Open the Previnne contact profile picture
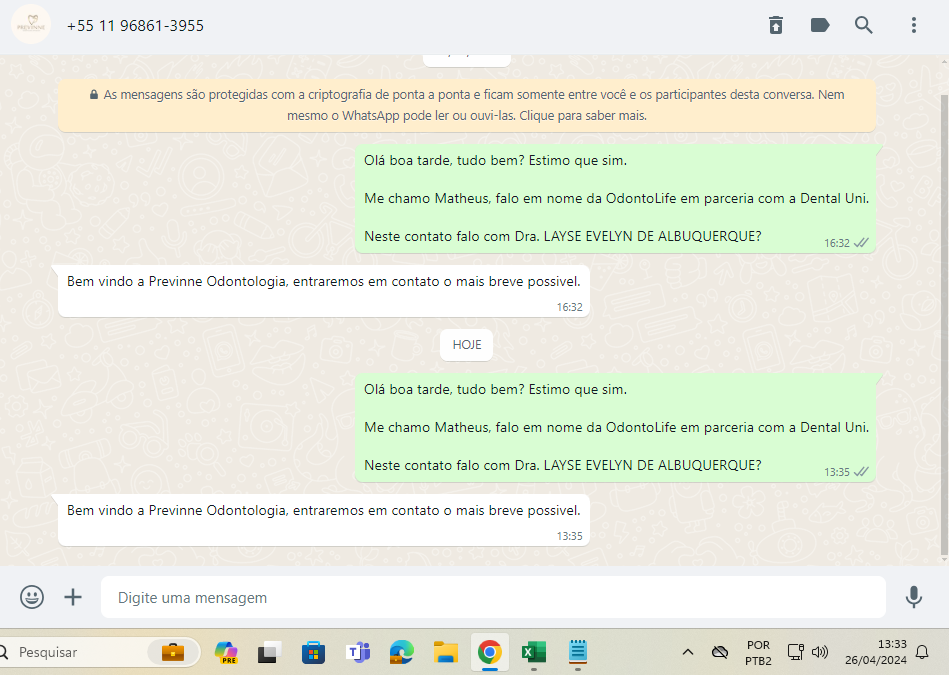The image size is (949, 675). pyautogui.click(x=31, y=25)
